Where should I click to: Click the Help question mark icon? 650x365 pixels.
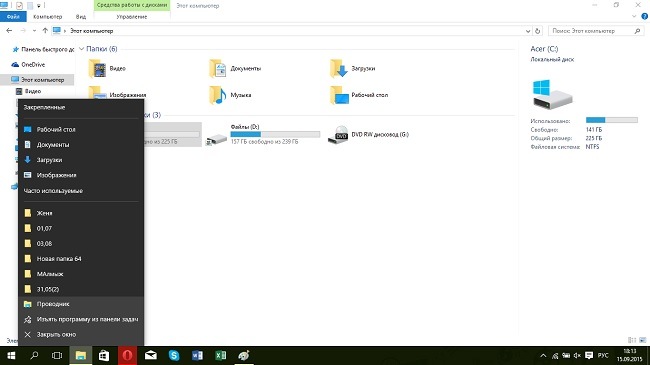[645, 17]
